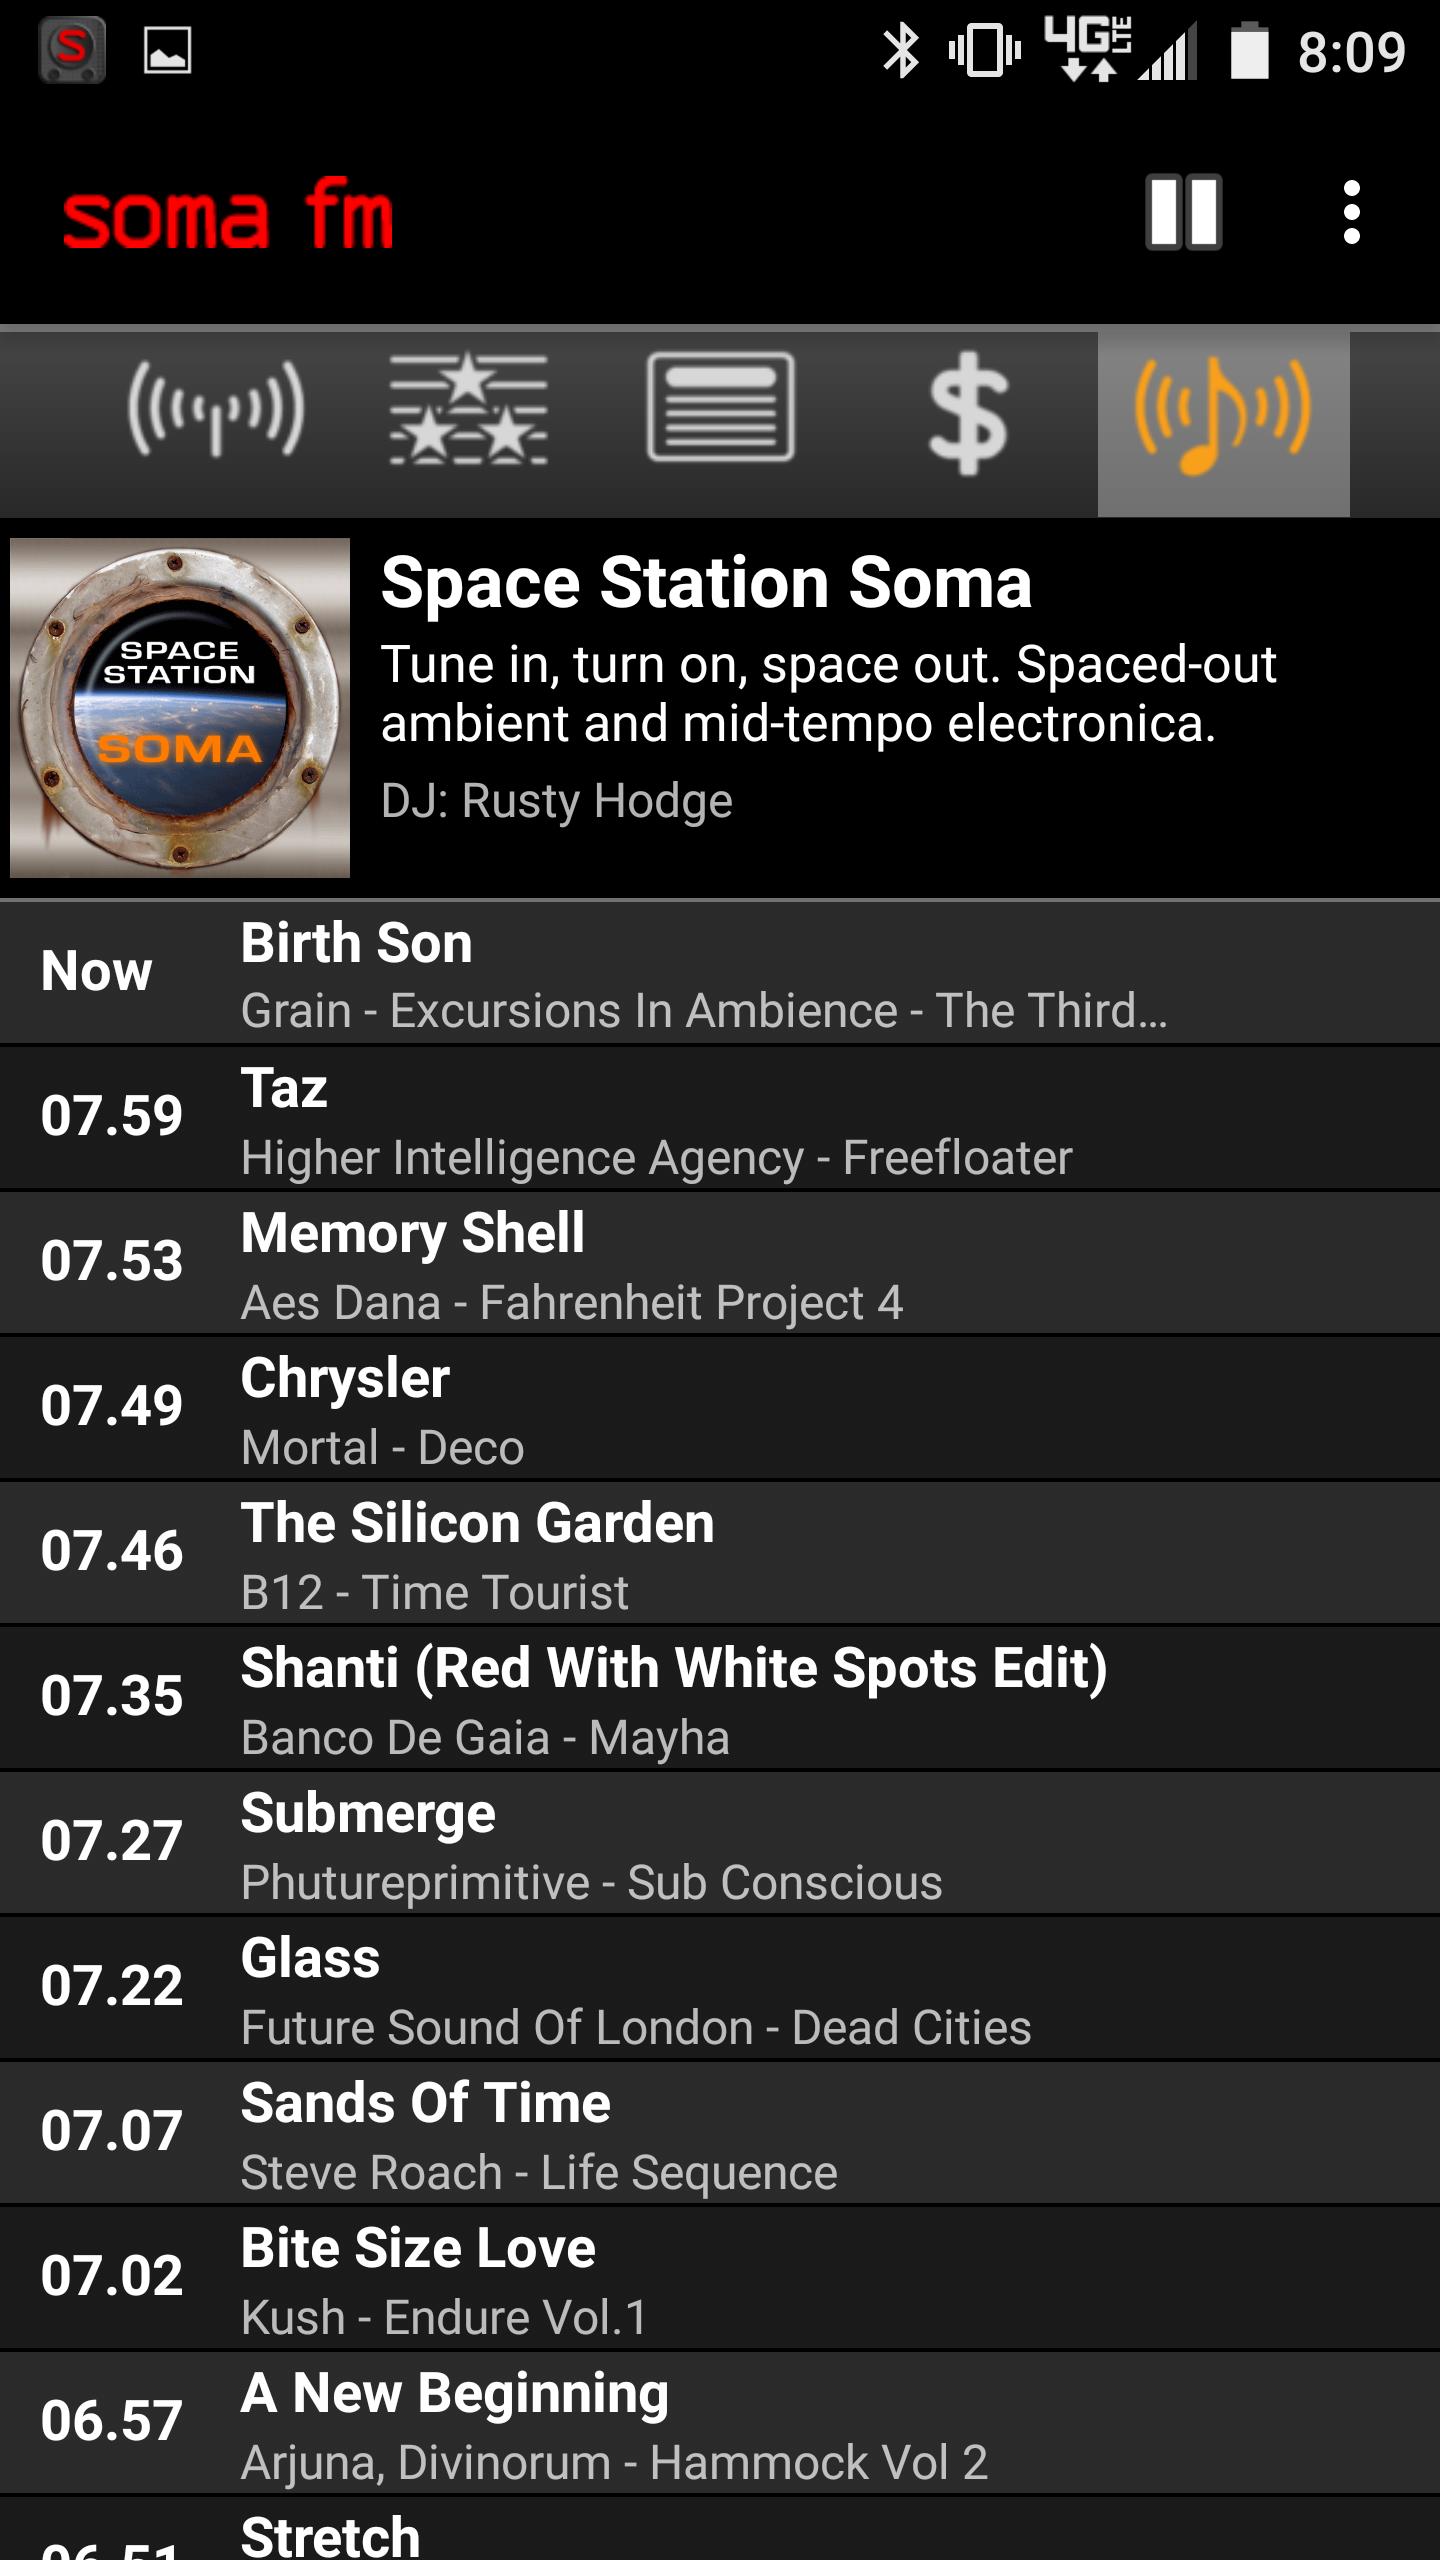Tap the Space Station Soma artwork
The width and height of the screenshot is (1440, 2560).
[x=180, y=708]
